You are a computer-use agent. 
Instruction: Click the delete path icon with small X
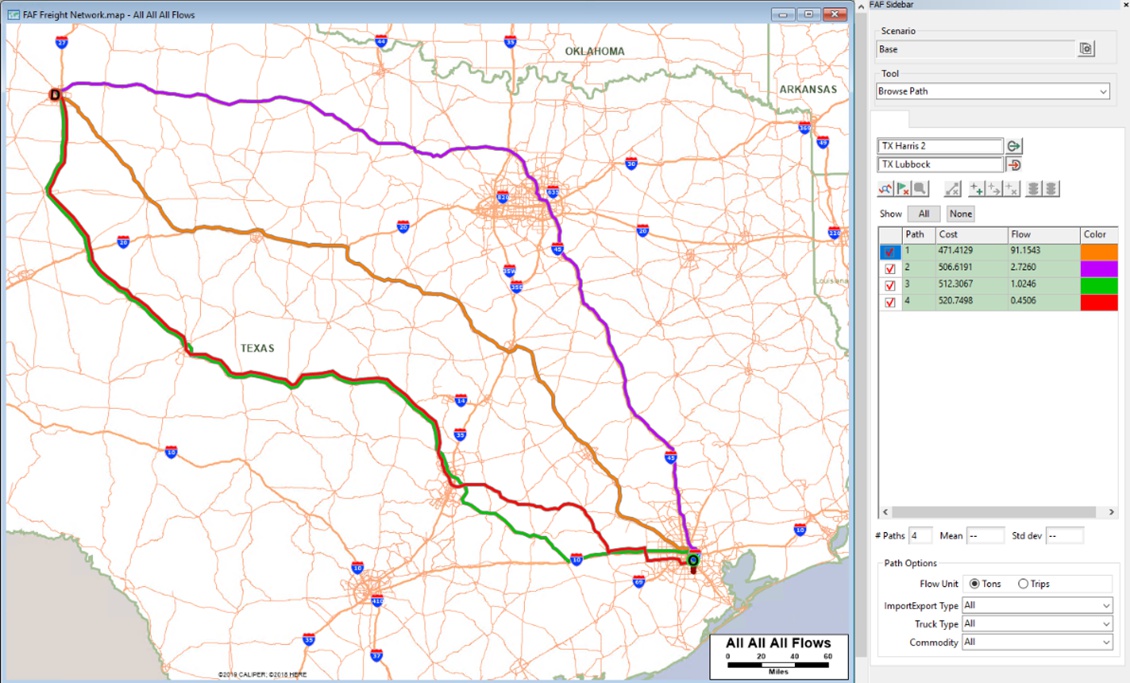pos(1009,188)
